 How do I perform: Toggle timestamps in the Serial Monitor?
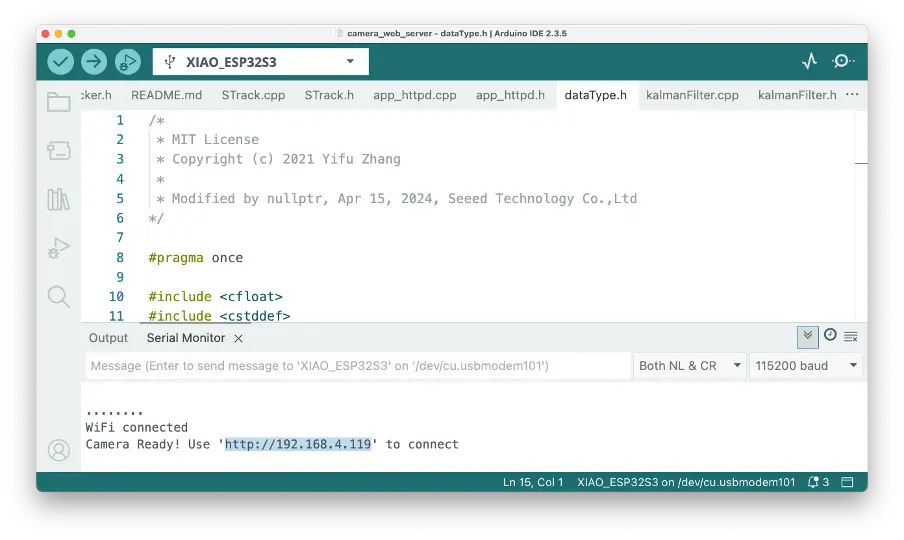(830, 335)
